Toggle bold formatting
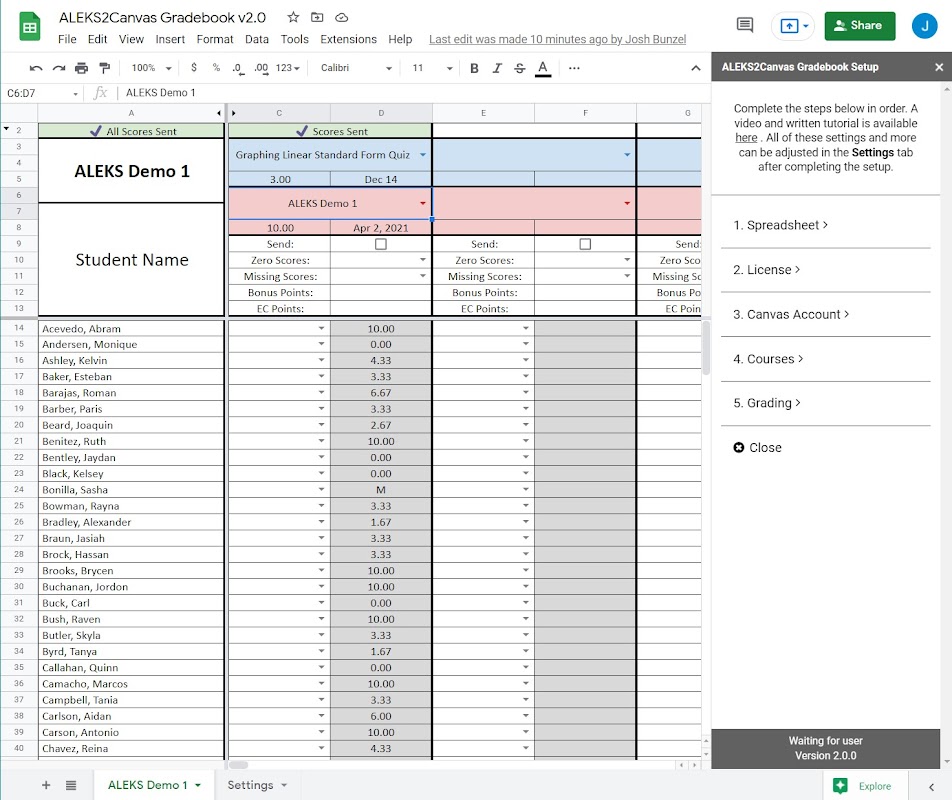Viewport: 952px width, 800px height. tap(474, 68)
